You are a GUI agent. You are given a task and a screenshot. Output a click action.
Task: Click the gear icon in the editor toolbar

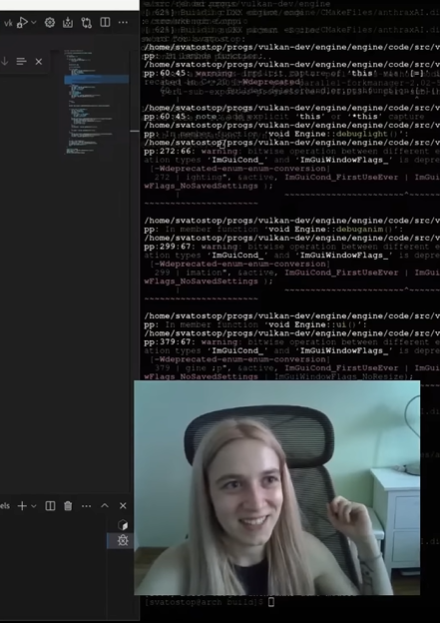[50, 23]
